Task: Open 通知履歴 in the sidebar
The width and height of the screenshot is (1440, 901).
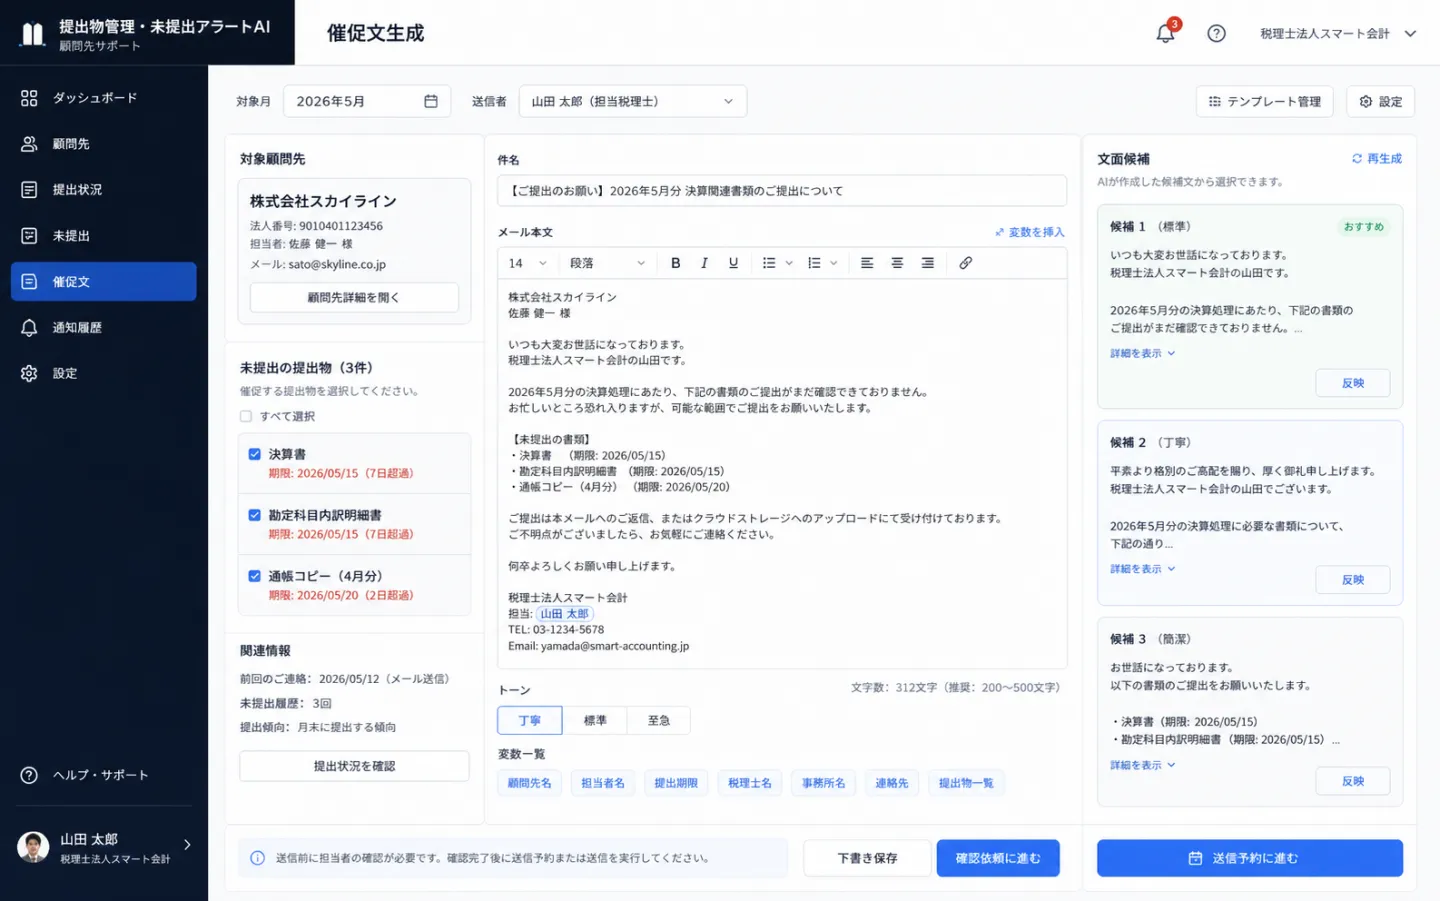Action: pos(104,328)
